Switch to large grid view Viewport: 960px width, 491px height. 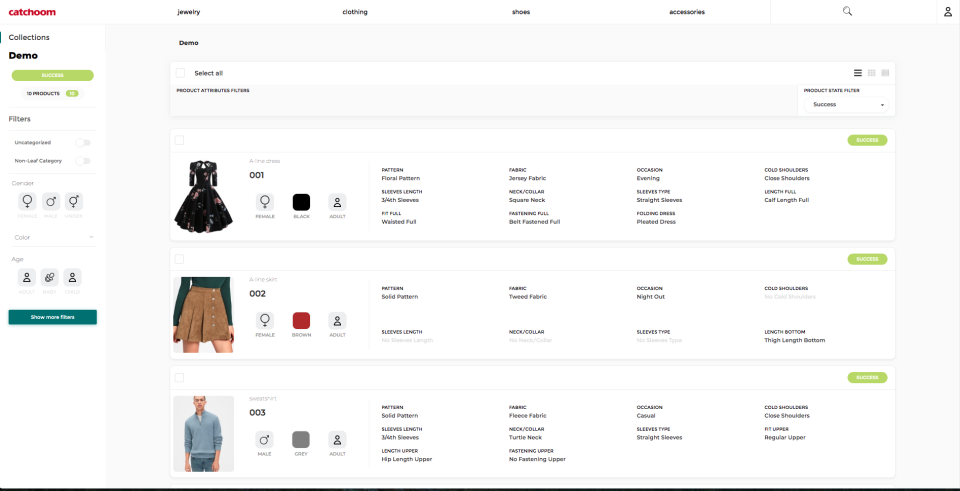[885, 73]
